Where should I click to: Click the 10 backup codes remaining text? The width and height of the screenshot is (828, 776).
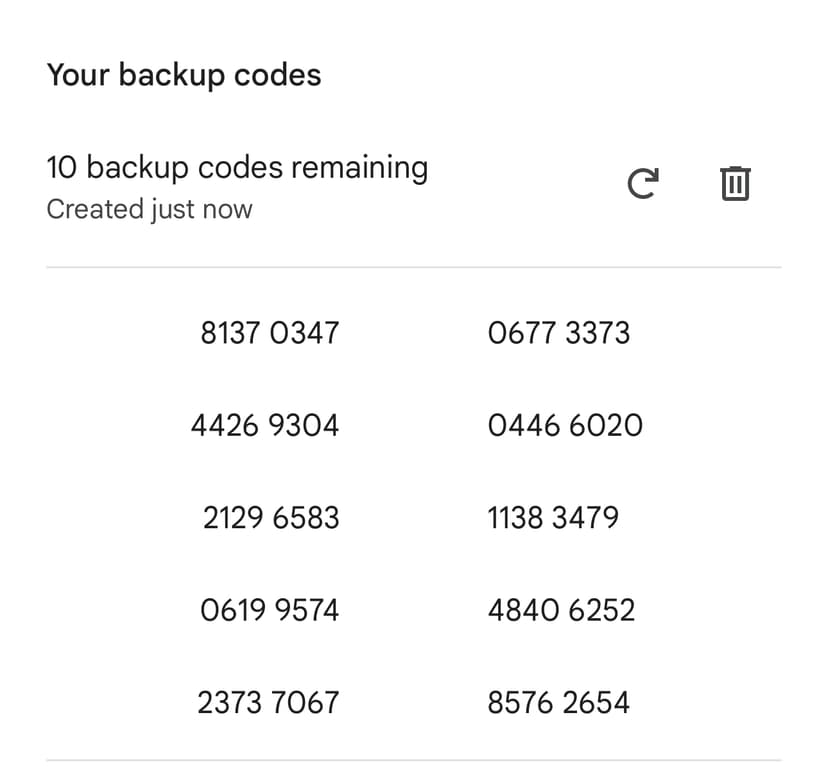238,167
